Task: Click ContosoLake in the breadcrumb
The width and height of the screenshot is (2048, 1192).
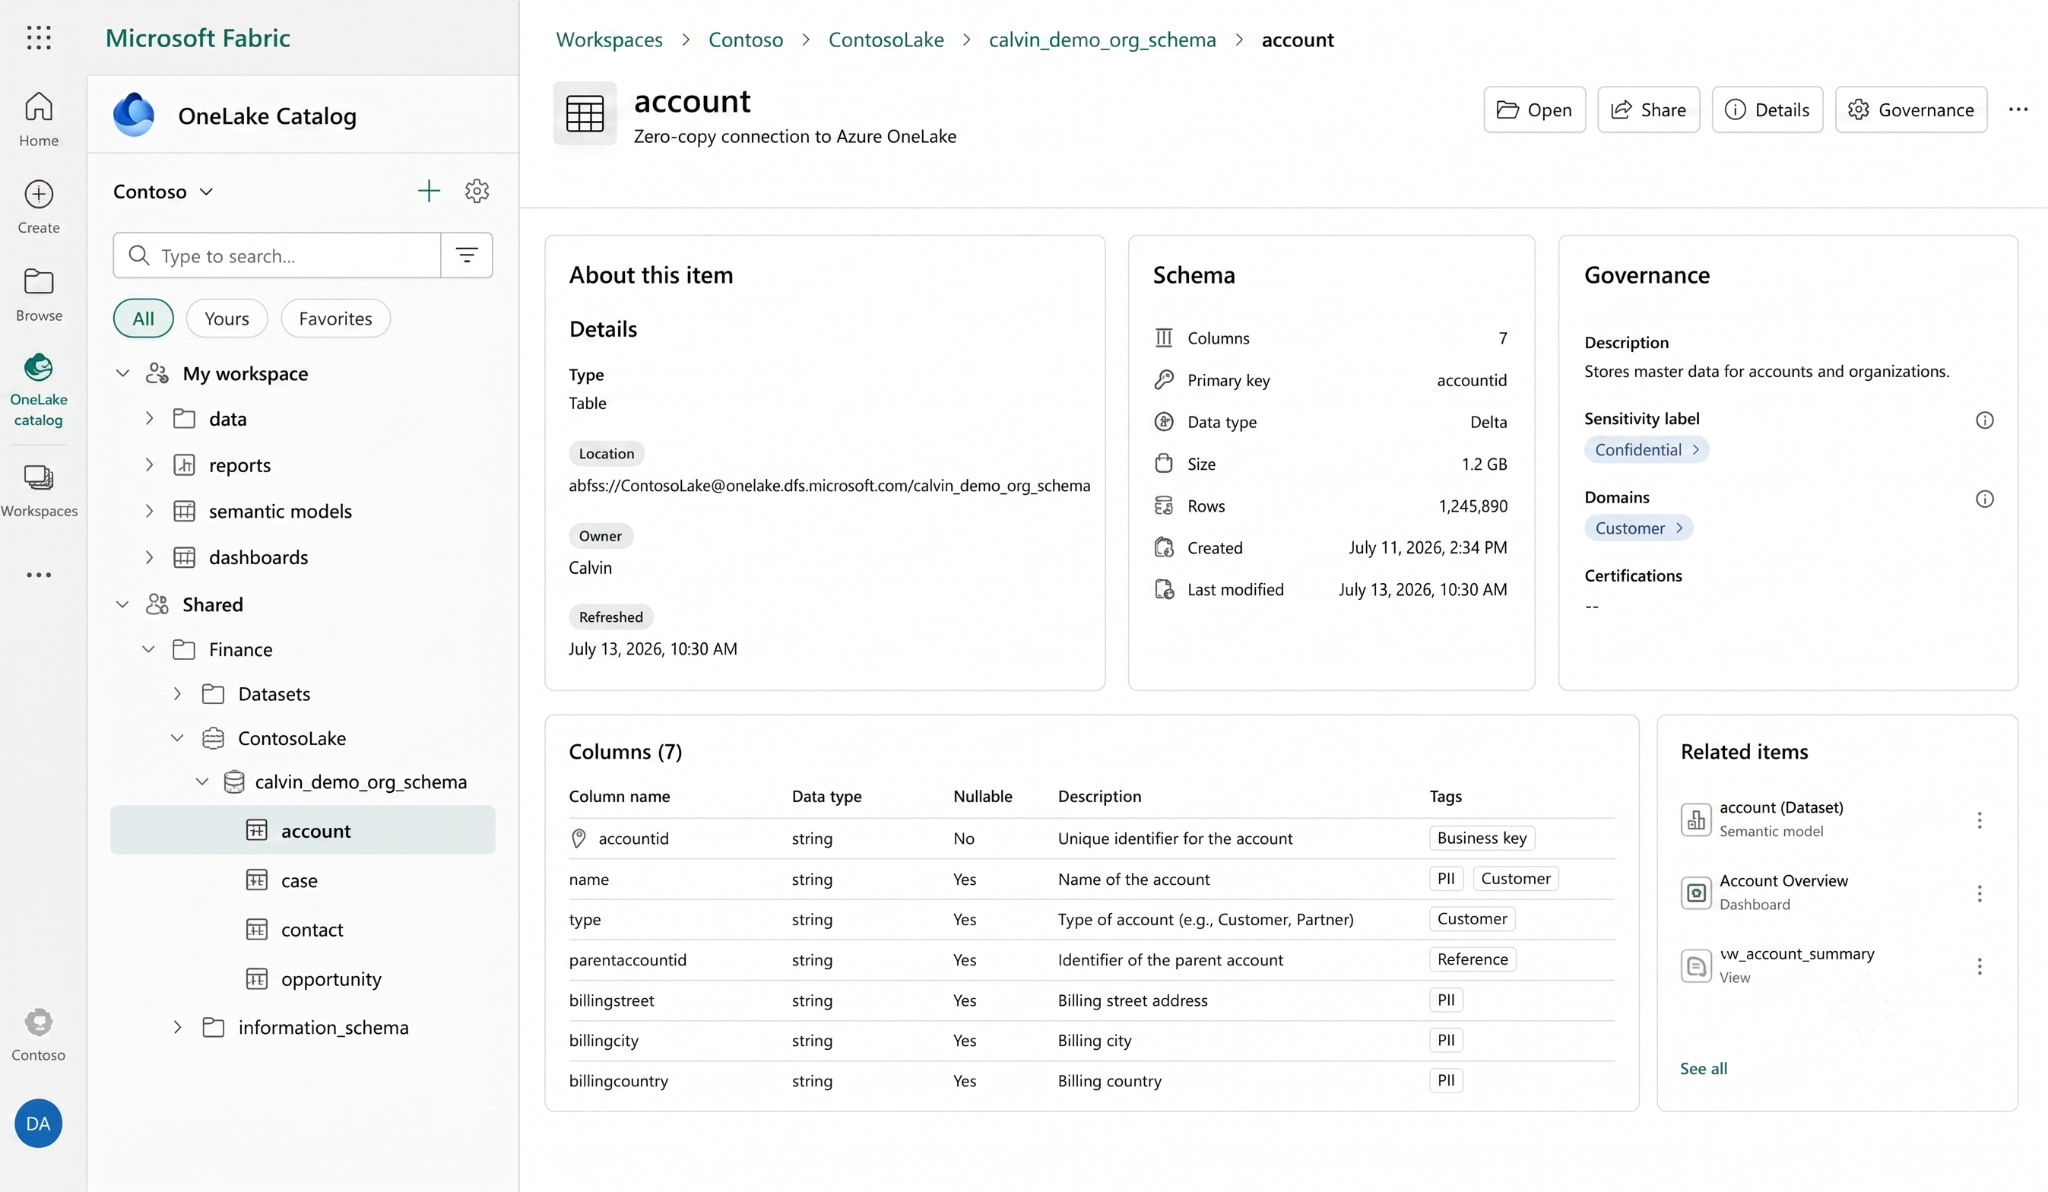Action: point(886,39)
